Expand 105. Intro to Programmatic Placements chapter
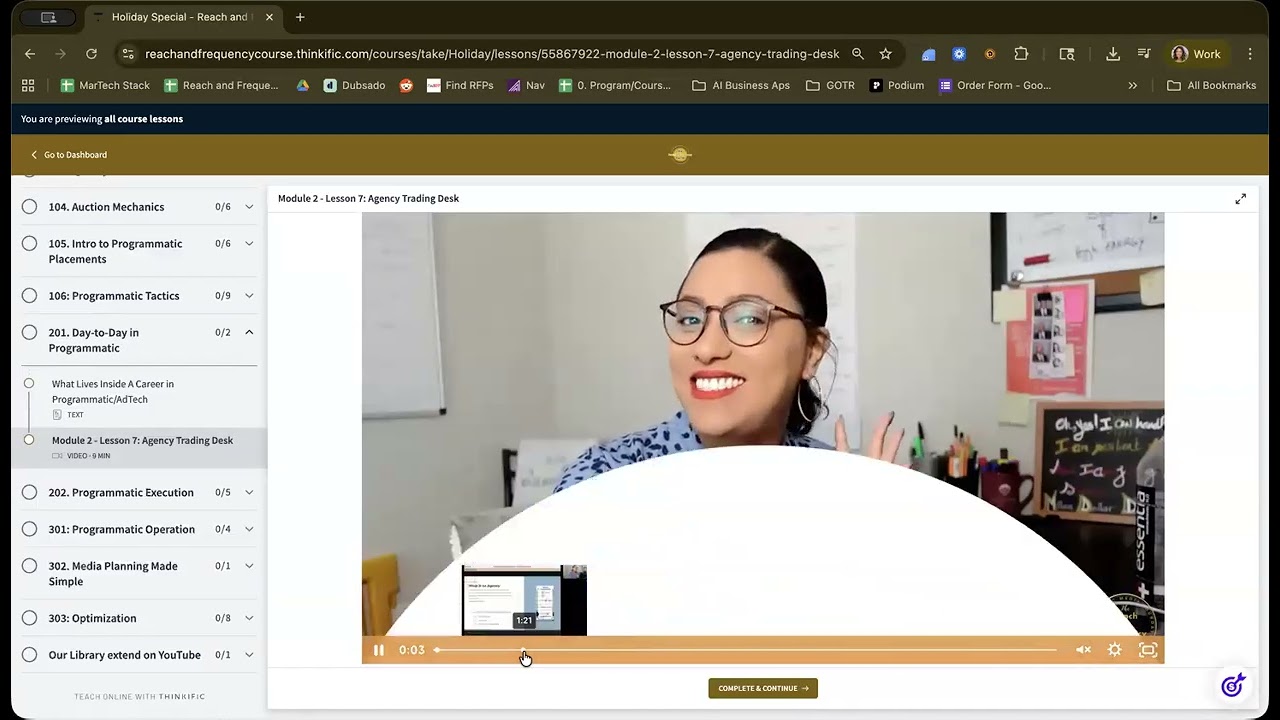 [x=249, y=244]
